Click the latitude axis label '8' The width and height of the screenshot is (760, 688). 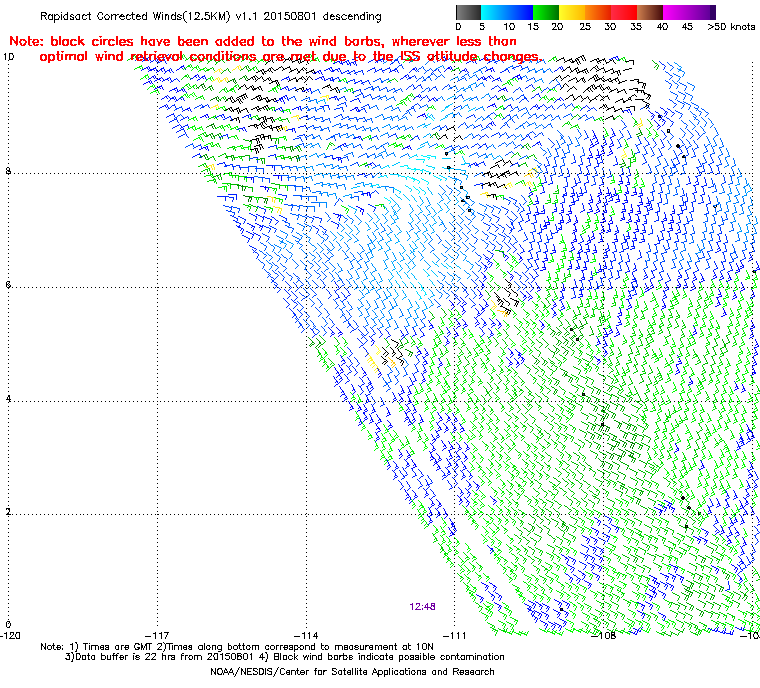[x=8, y=171]
